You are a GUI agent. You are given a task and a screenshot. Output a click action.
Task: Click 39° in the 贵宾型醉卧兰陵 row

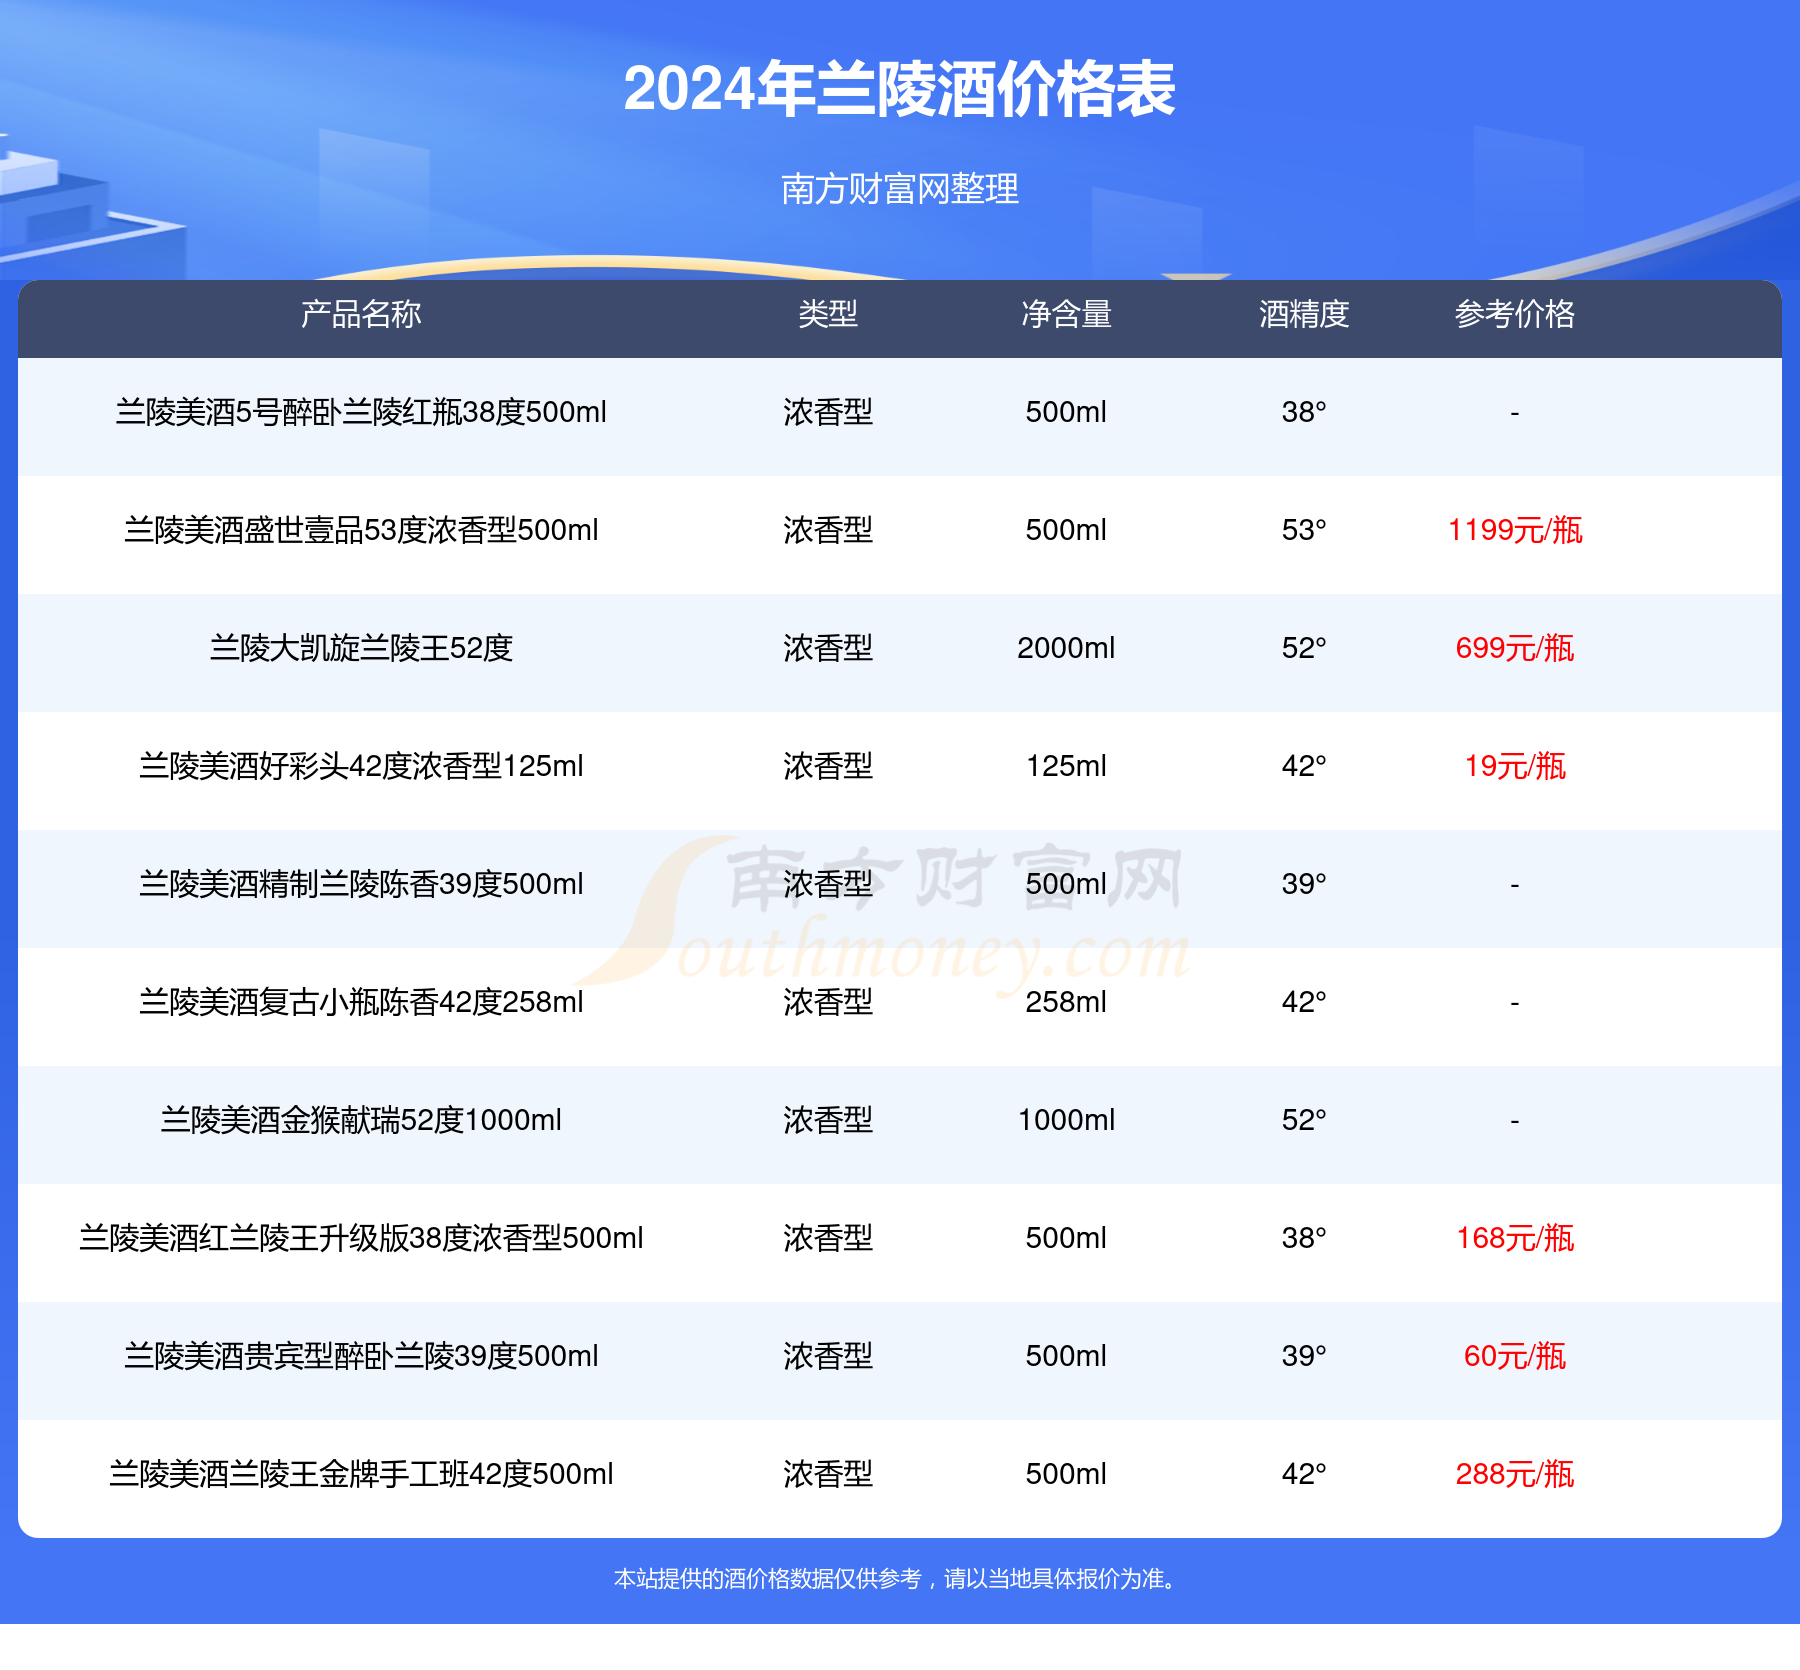pos(1304,1356)
